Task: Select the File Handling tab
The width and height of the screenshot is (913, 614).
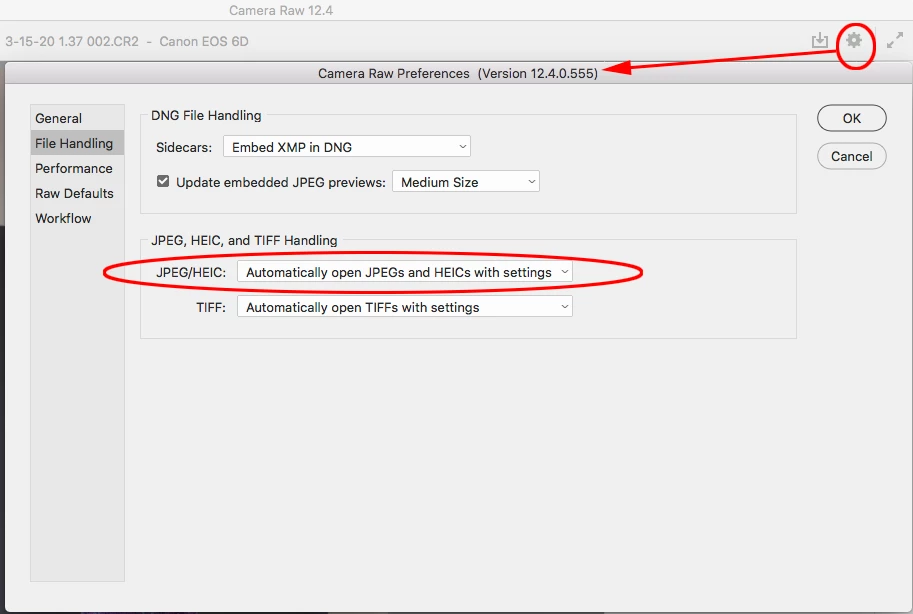Action: pyautogui.click(x=77, y=143)
